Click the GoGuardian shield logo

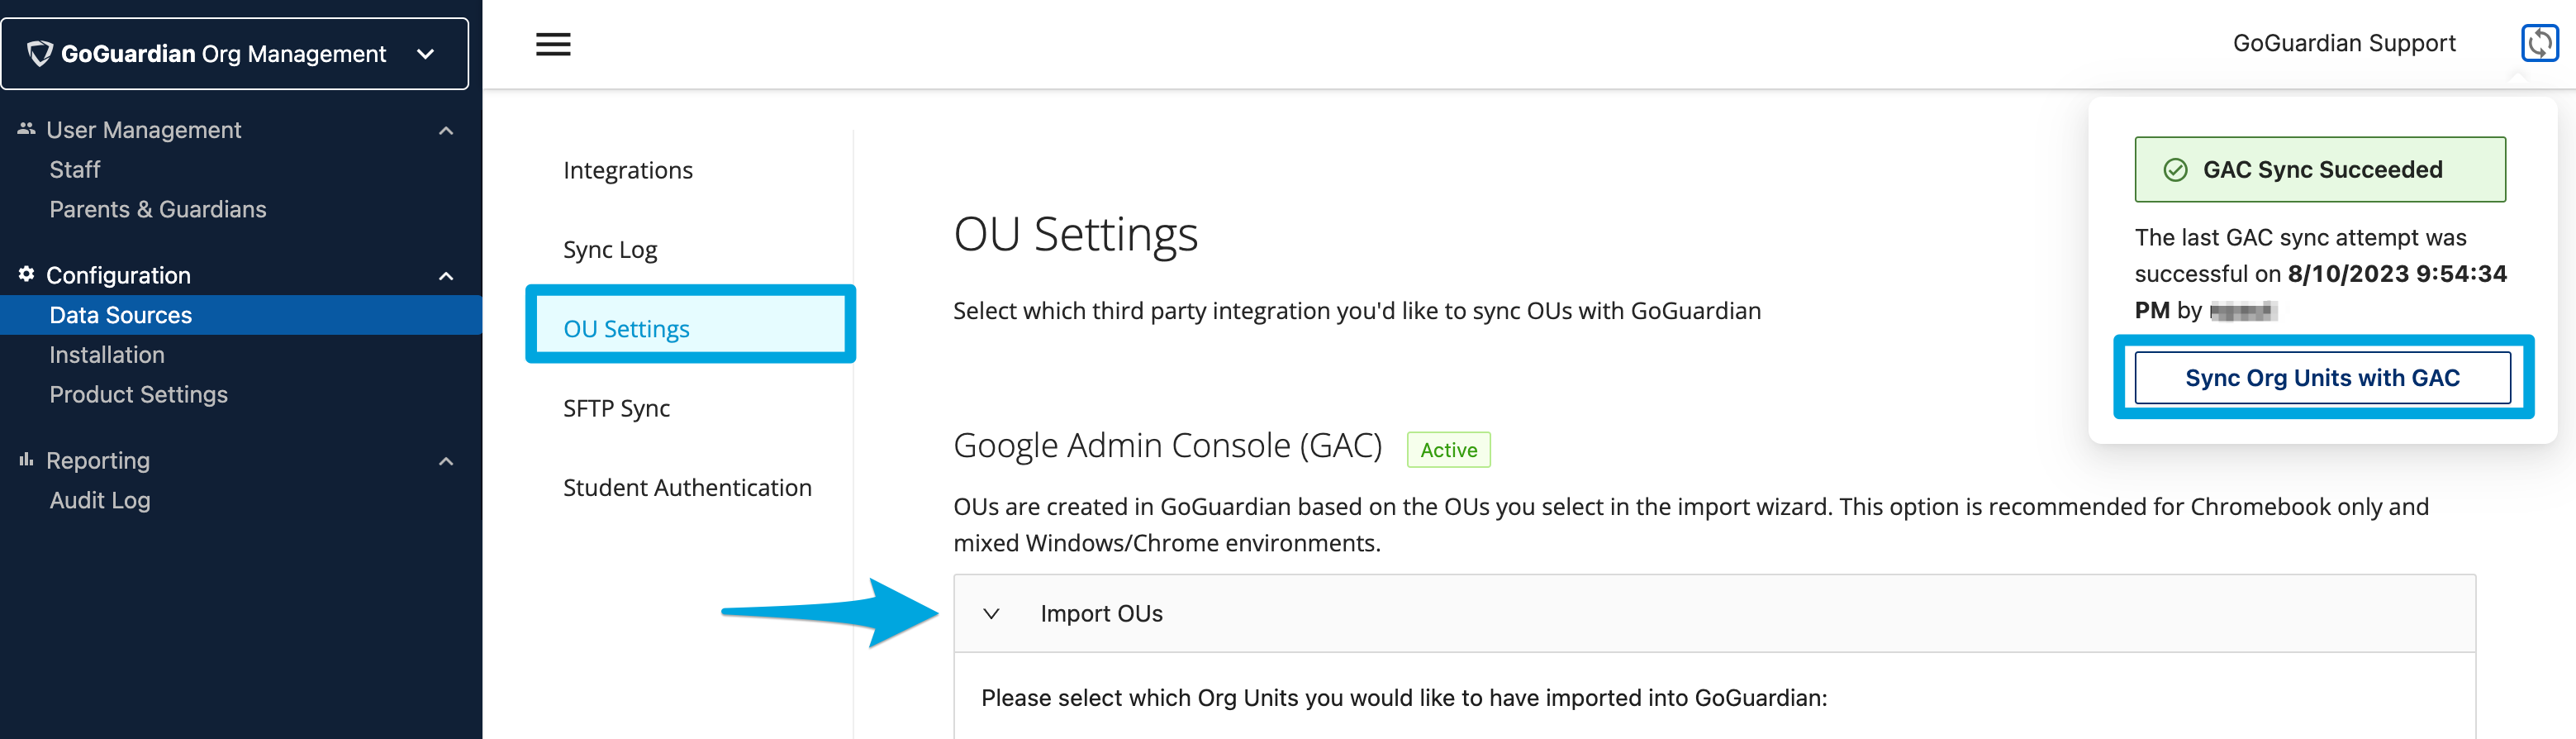39,54
